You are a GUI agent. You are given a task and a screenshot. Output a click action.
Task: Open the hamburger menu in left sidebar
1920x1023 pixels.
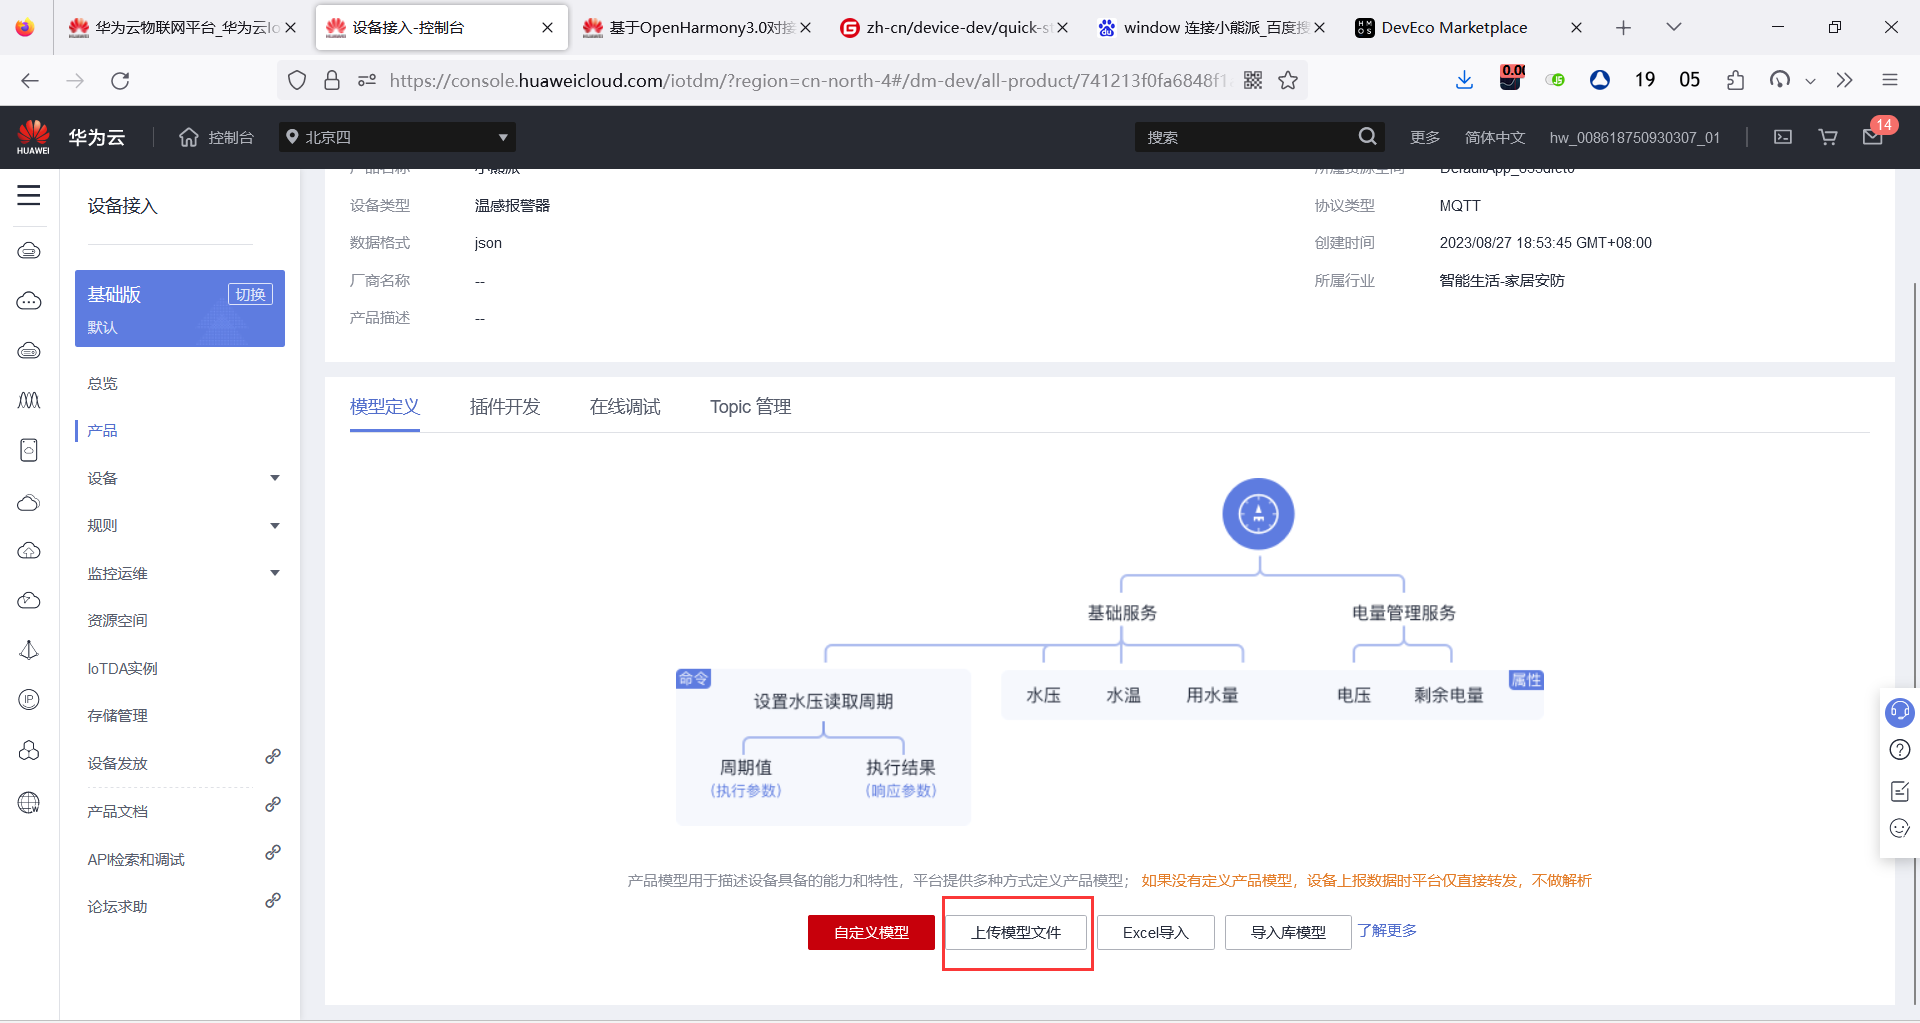[x=29, y=195]
